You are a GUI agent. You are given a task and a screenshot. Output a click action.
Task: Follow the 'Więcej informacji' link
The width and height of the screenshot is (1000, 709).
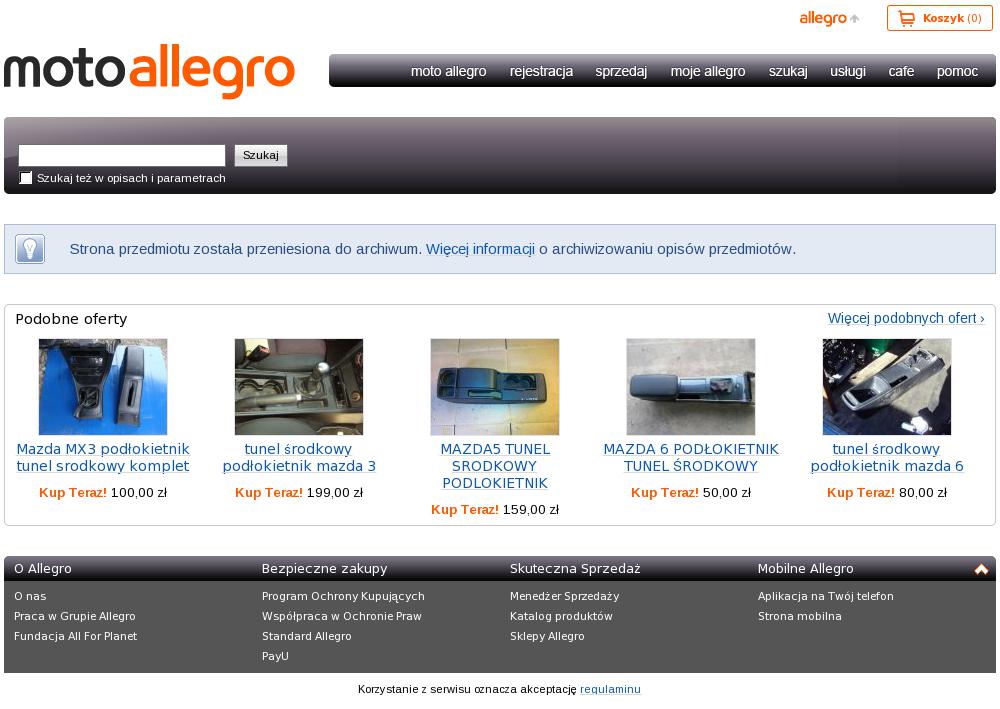click(480, 249)
